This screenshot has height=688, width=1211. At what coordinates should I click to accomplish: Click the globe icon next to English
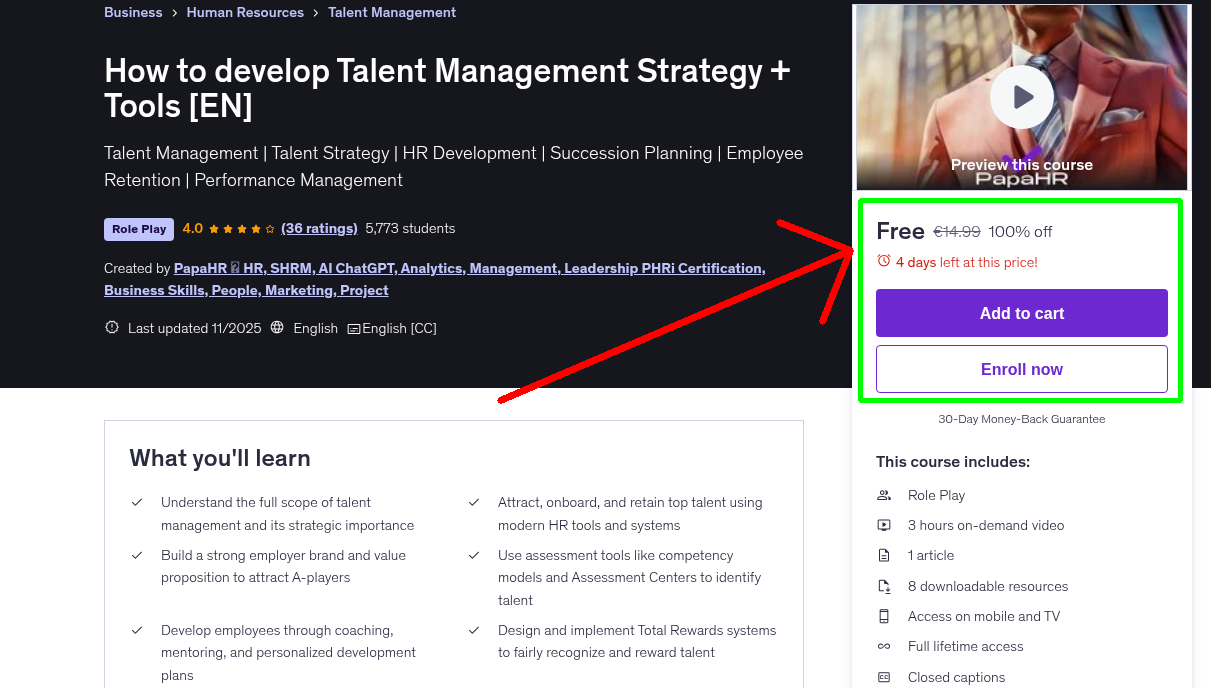tap(277, 327)
